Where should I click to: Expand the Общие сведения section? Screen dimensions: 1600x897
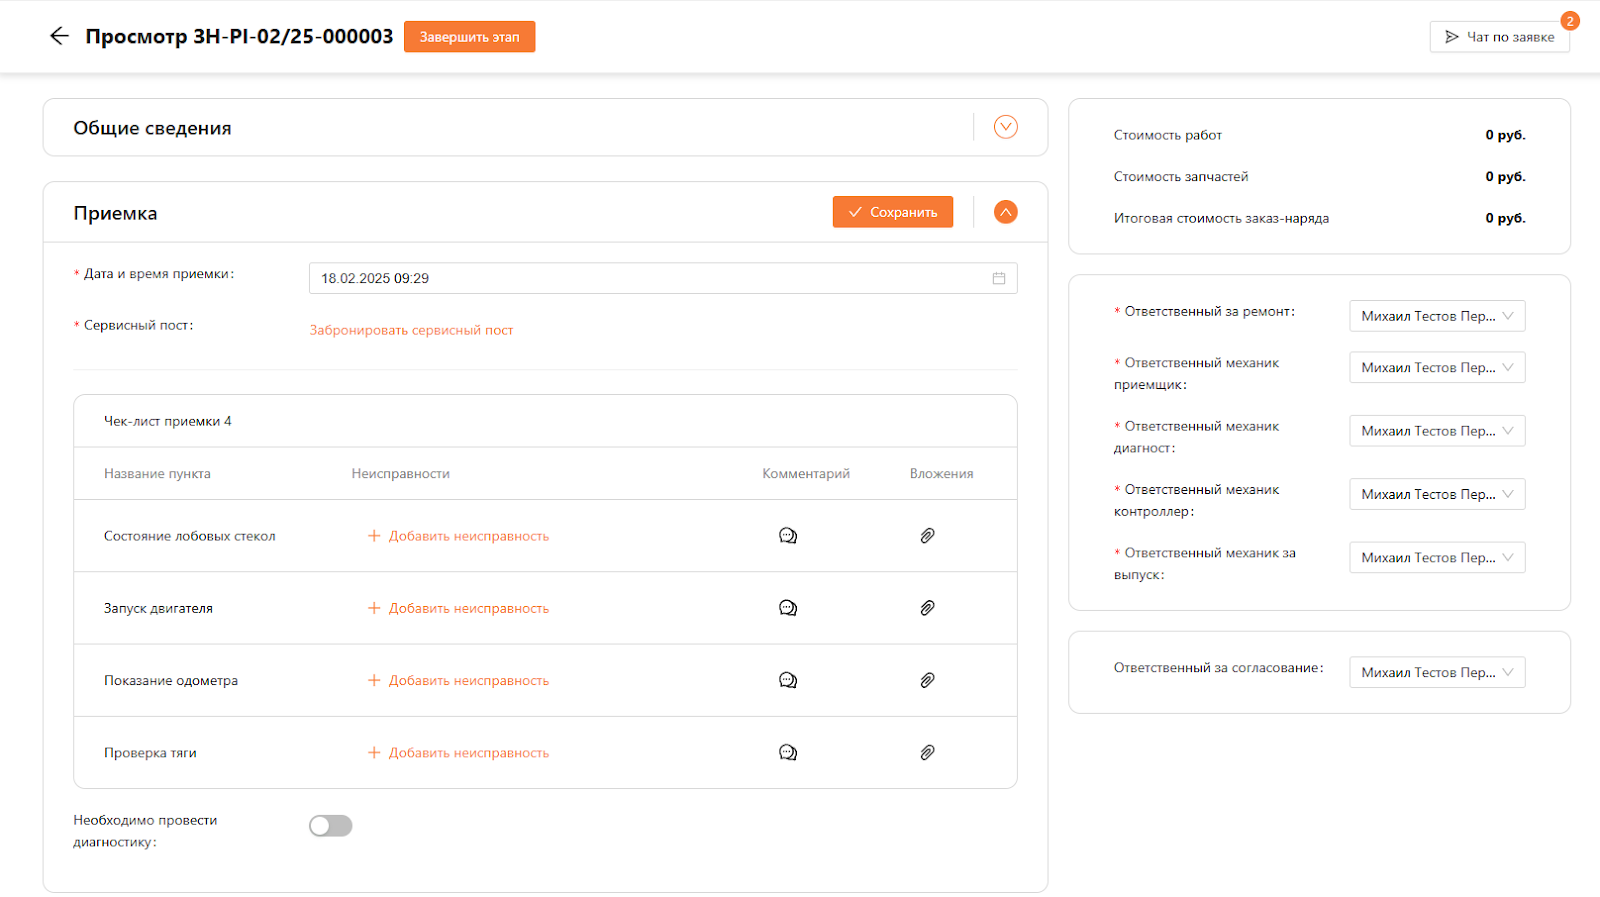click(1005, 127)
